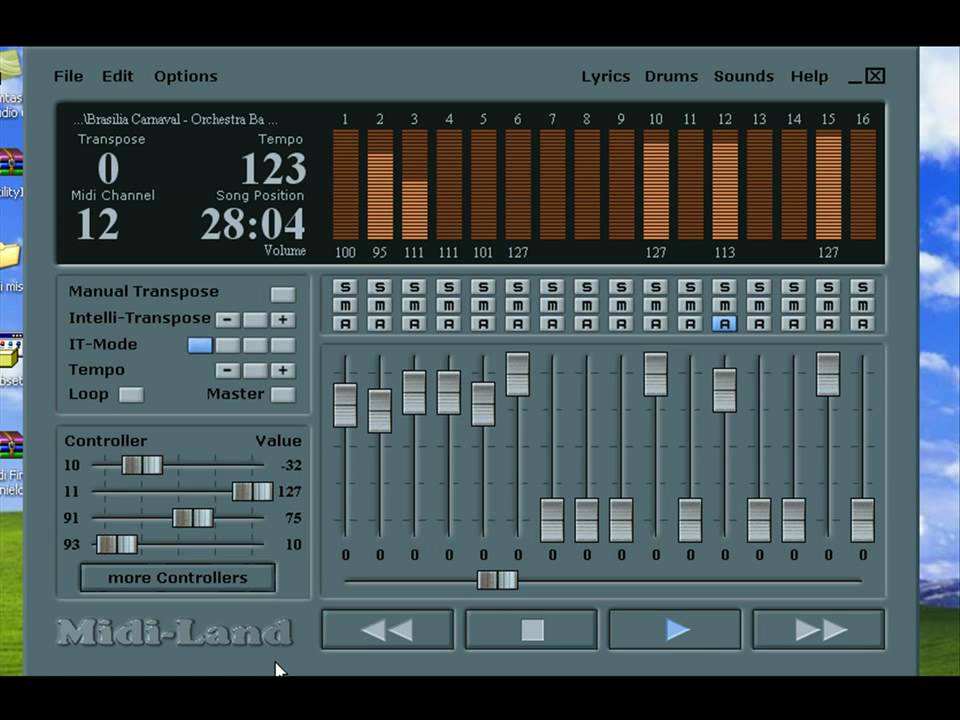Click the song title Brasilia Carnaval text
960x720 pixels.
[x=174, y=119]
